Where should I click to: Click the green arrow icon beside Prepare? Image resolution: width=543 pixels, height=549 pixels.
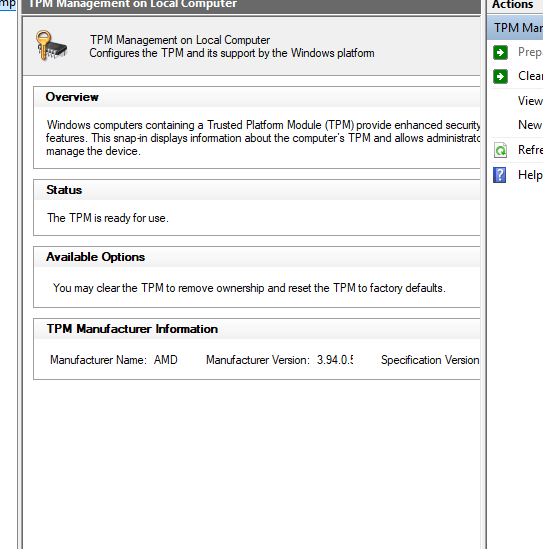pos(500,53)
